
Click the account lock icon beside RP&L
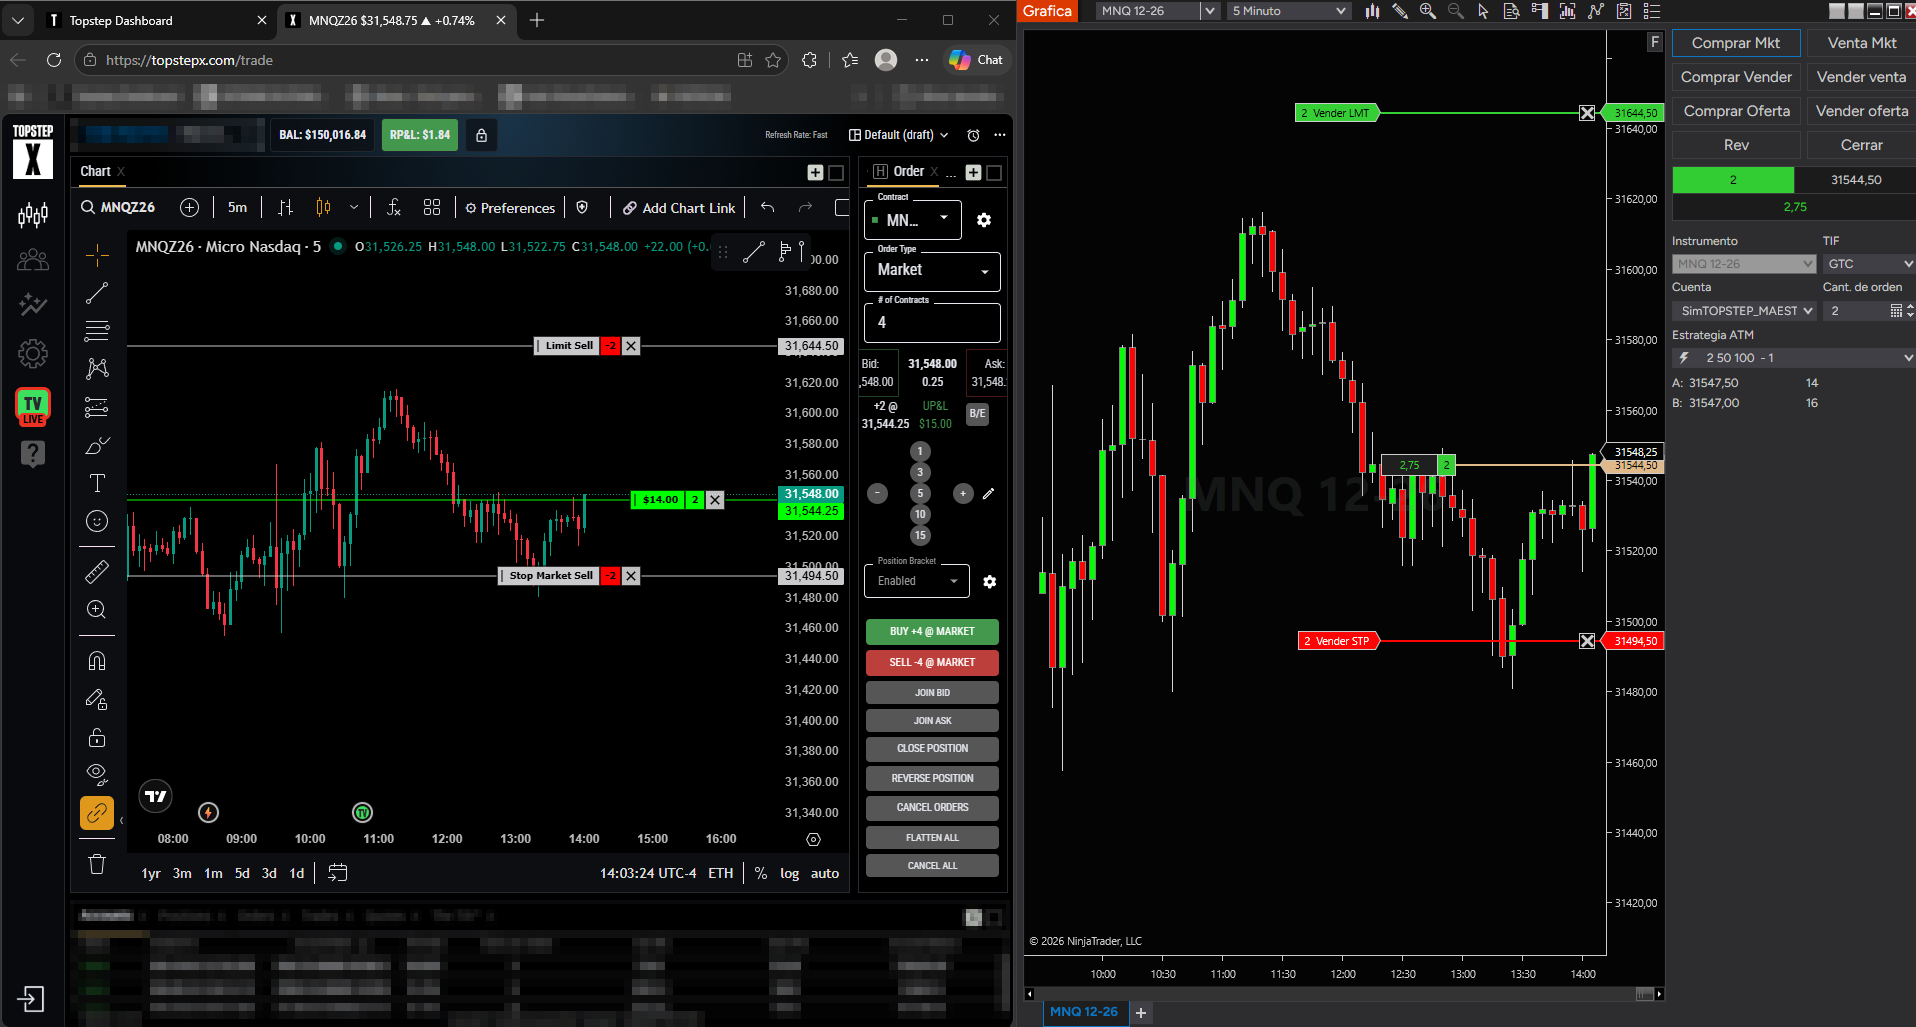click(x=481, y=135)
